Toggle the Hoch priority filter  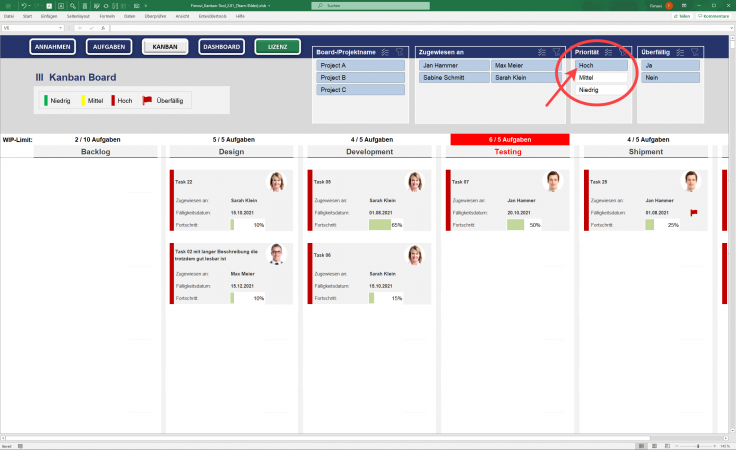click(x=602, y=65)
